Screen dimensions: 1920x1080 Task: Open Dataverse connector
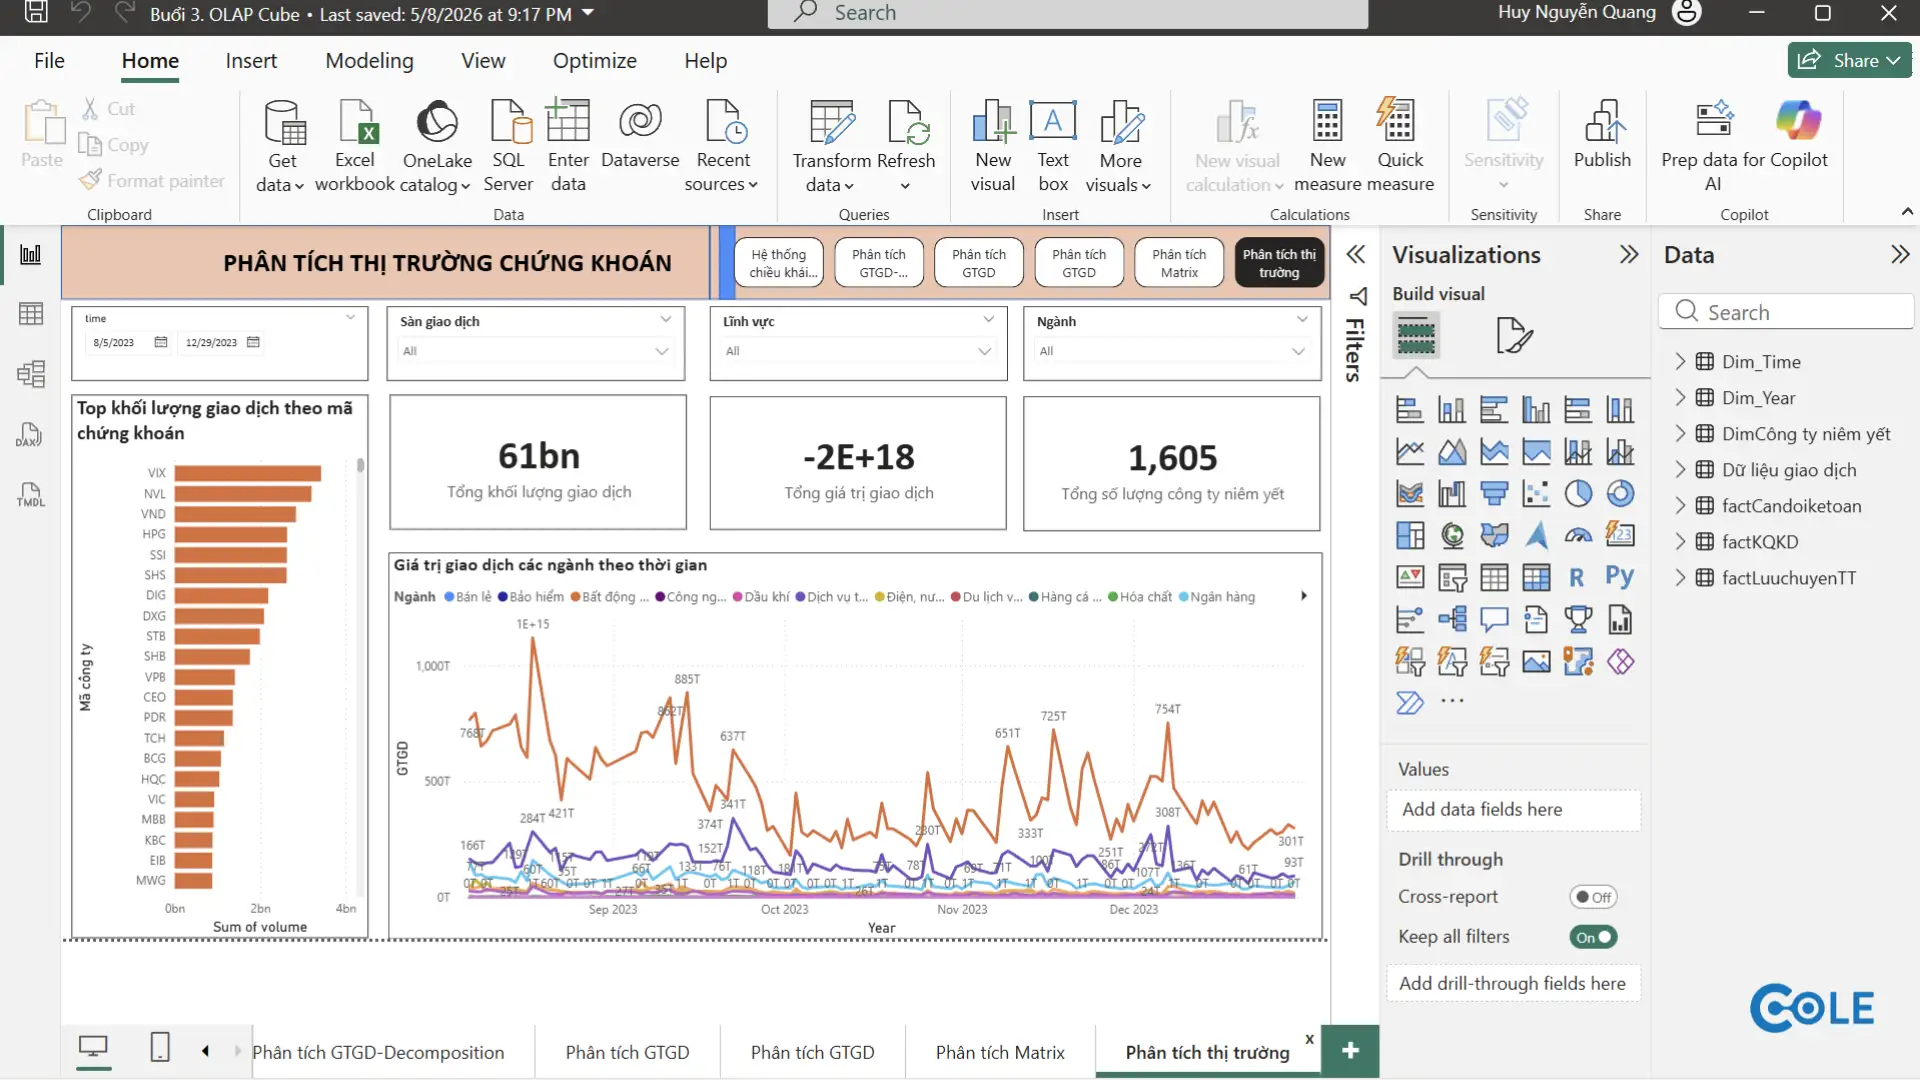click(640, 135)
